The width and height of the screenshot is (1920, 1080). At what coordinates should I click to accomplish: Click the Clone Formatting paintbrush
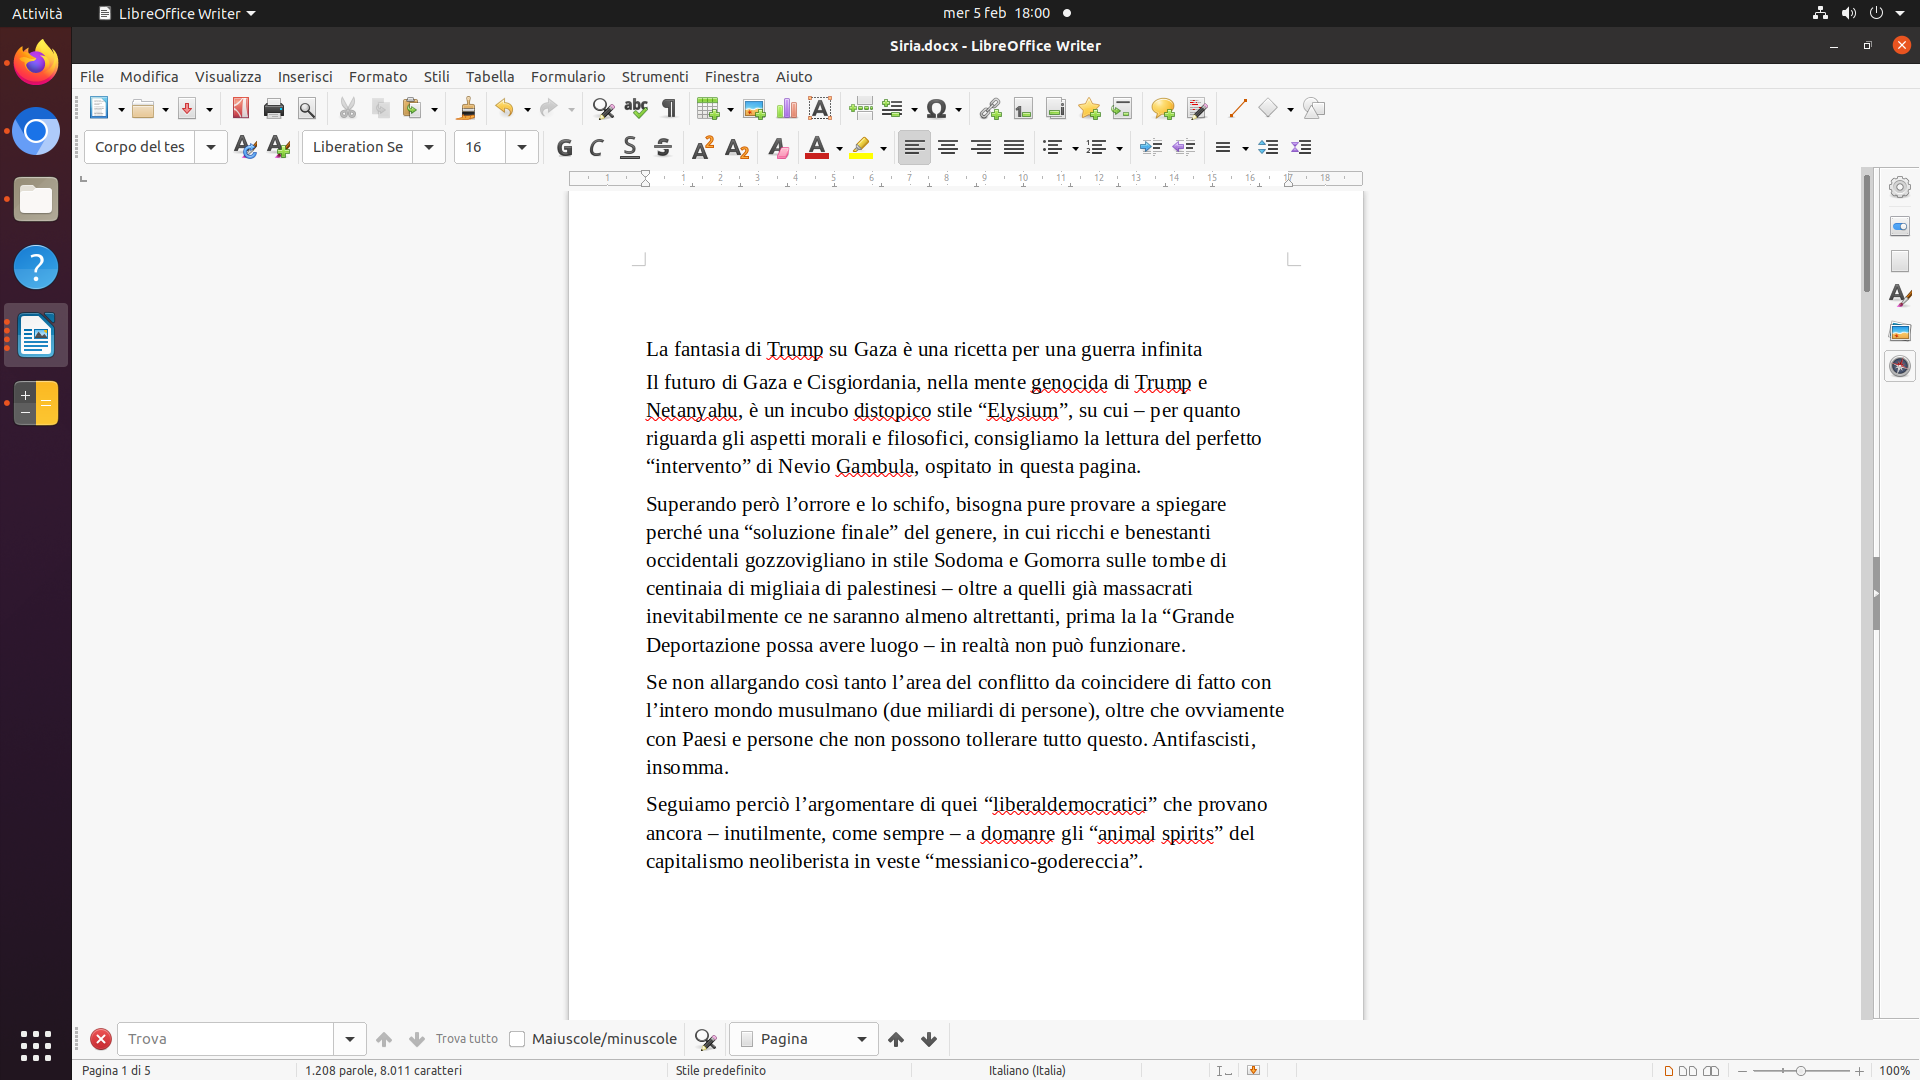[466, 108]
